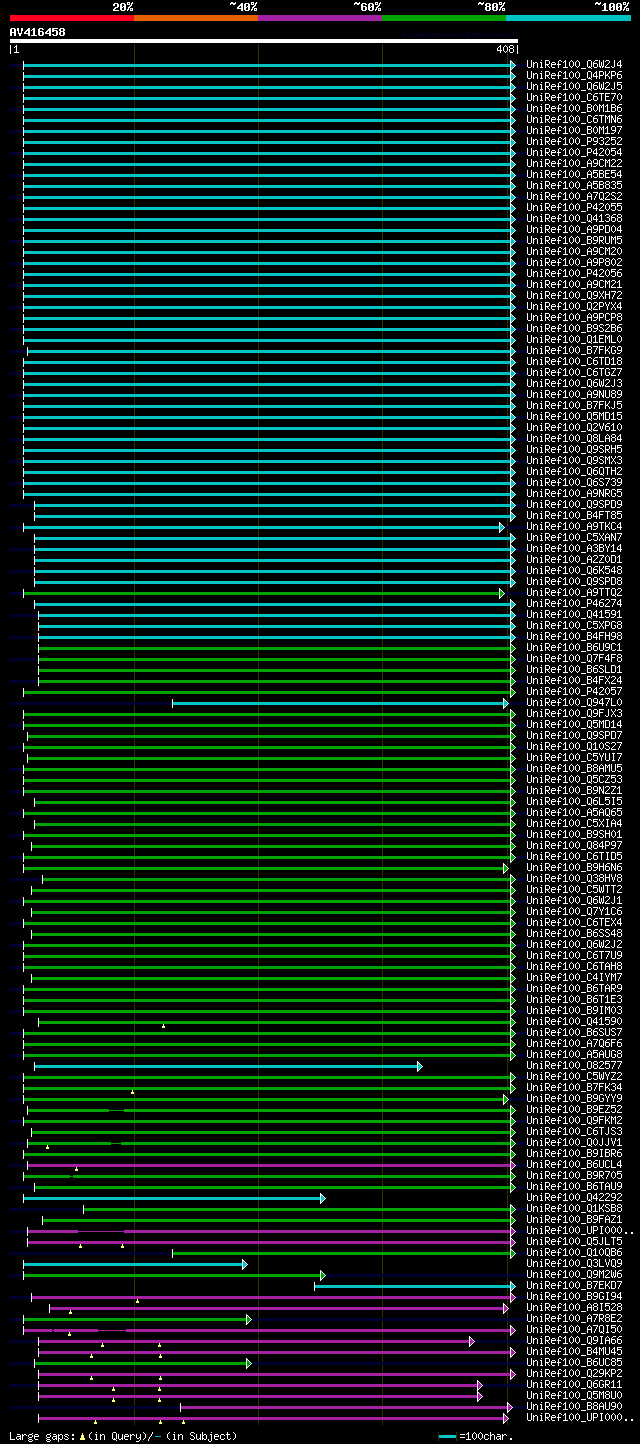Click the white query sequence bar
This screenshot has height=1444, width=640.
pos(264,41)
